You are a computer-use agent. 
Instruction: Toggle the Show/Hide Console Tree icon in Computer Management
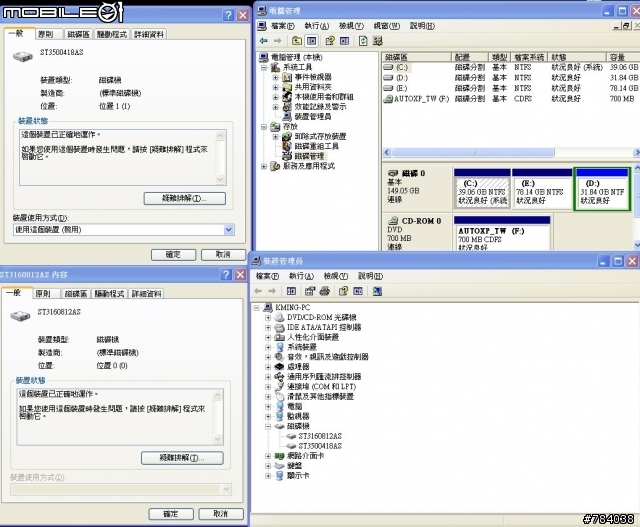tap(311, 41)
